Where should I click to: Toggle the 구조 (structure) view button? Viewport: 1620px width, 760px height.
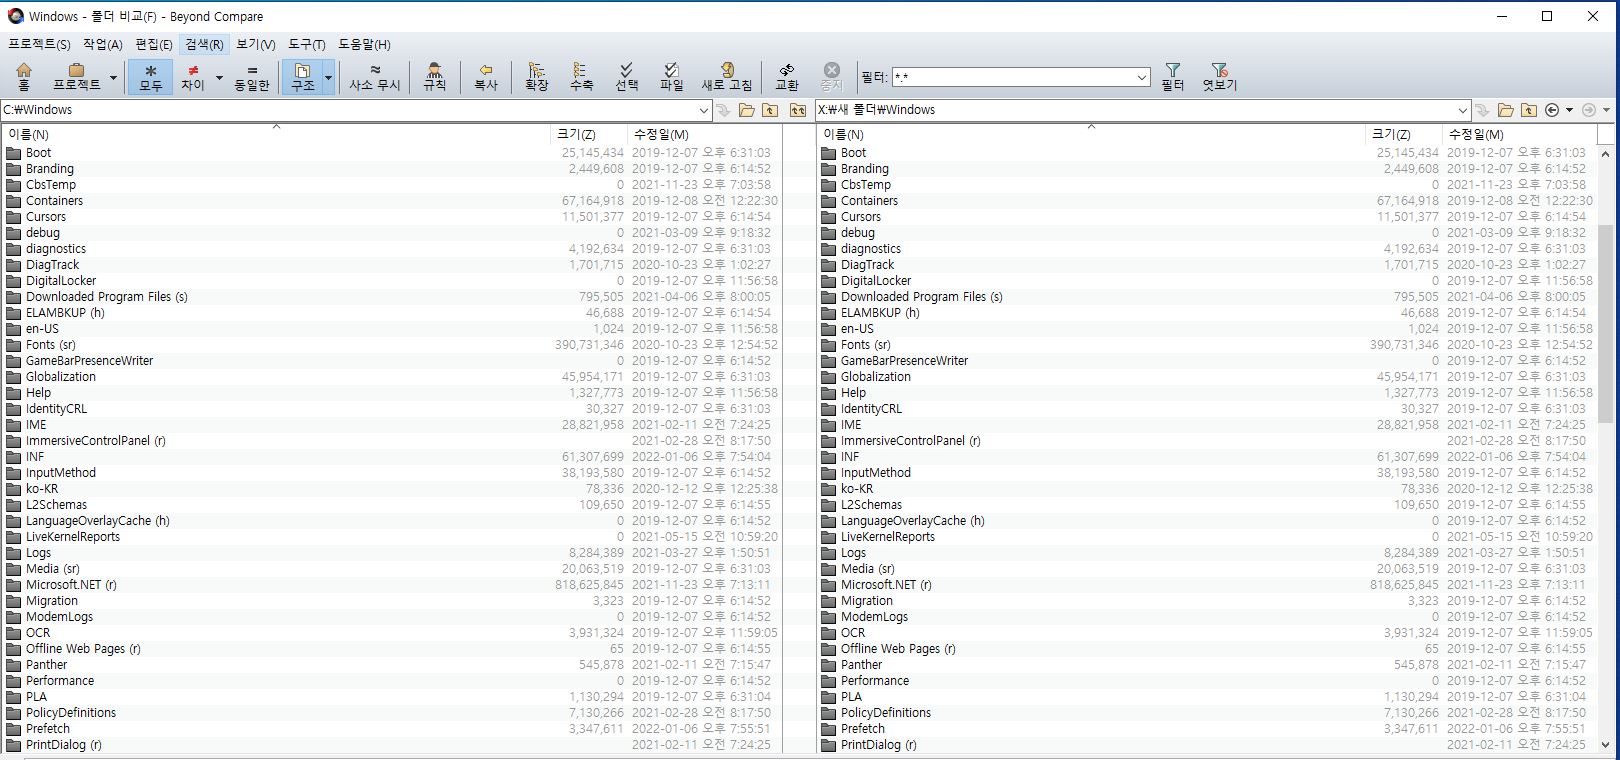(x=302, y=77)
